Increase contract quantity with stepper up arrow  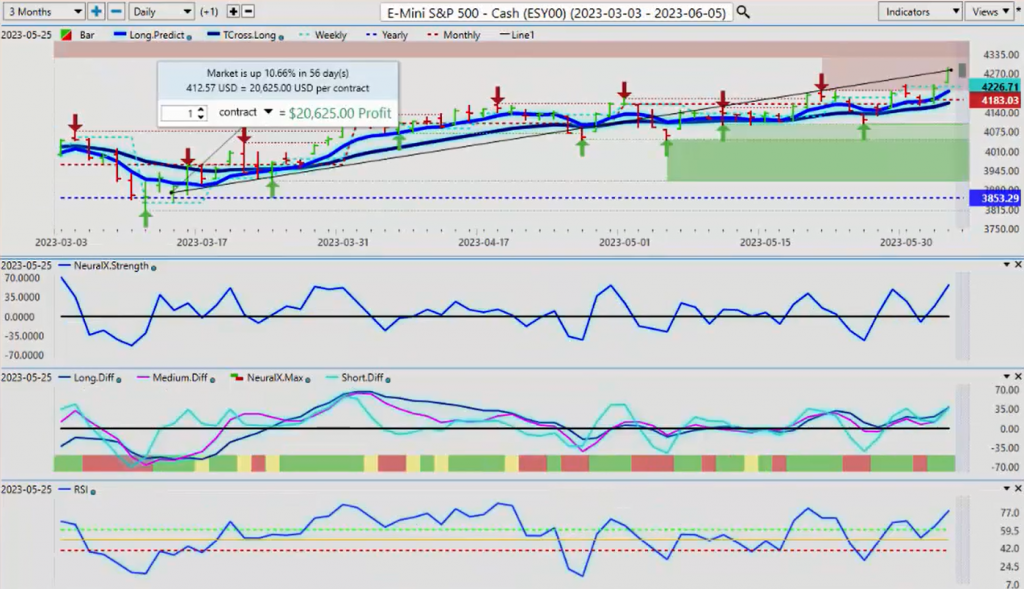(201, 110)
